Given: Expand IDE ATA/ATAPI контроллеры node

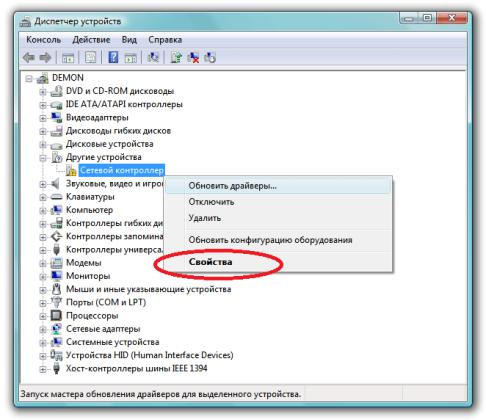Looking at the screenshot, I should click(x=43, y=105).
